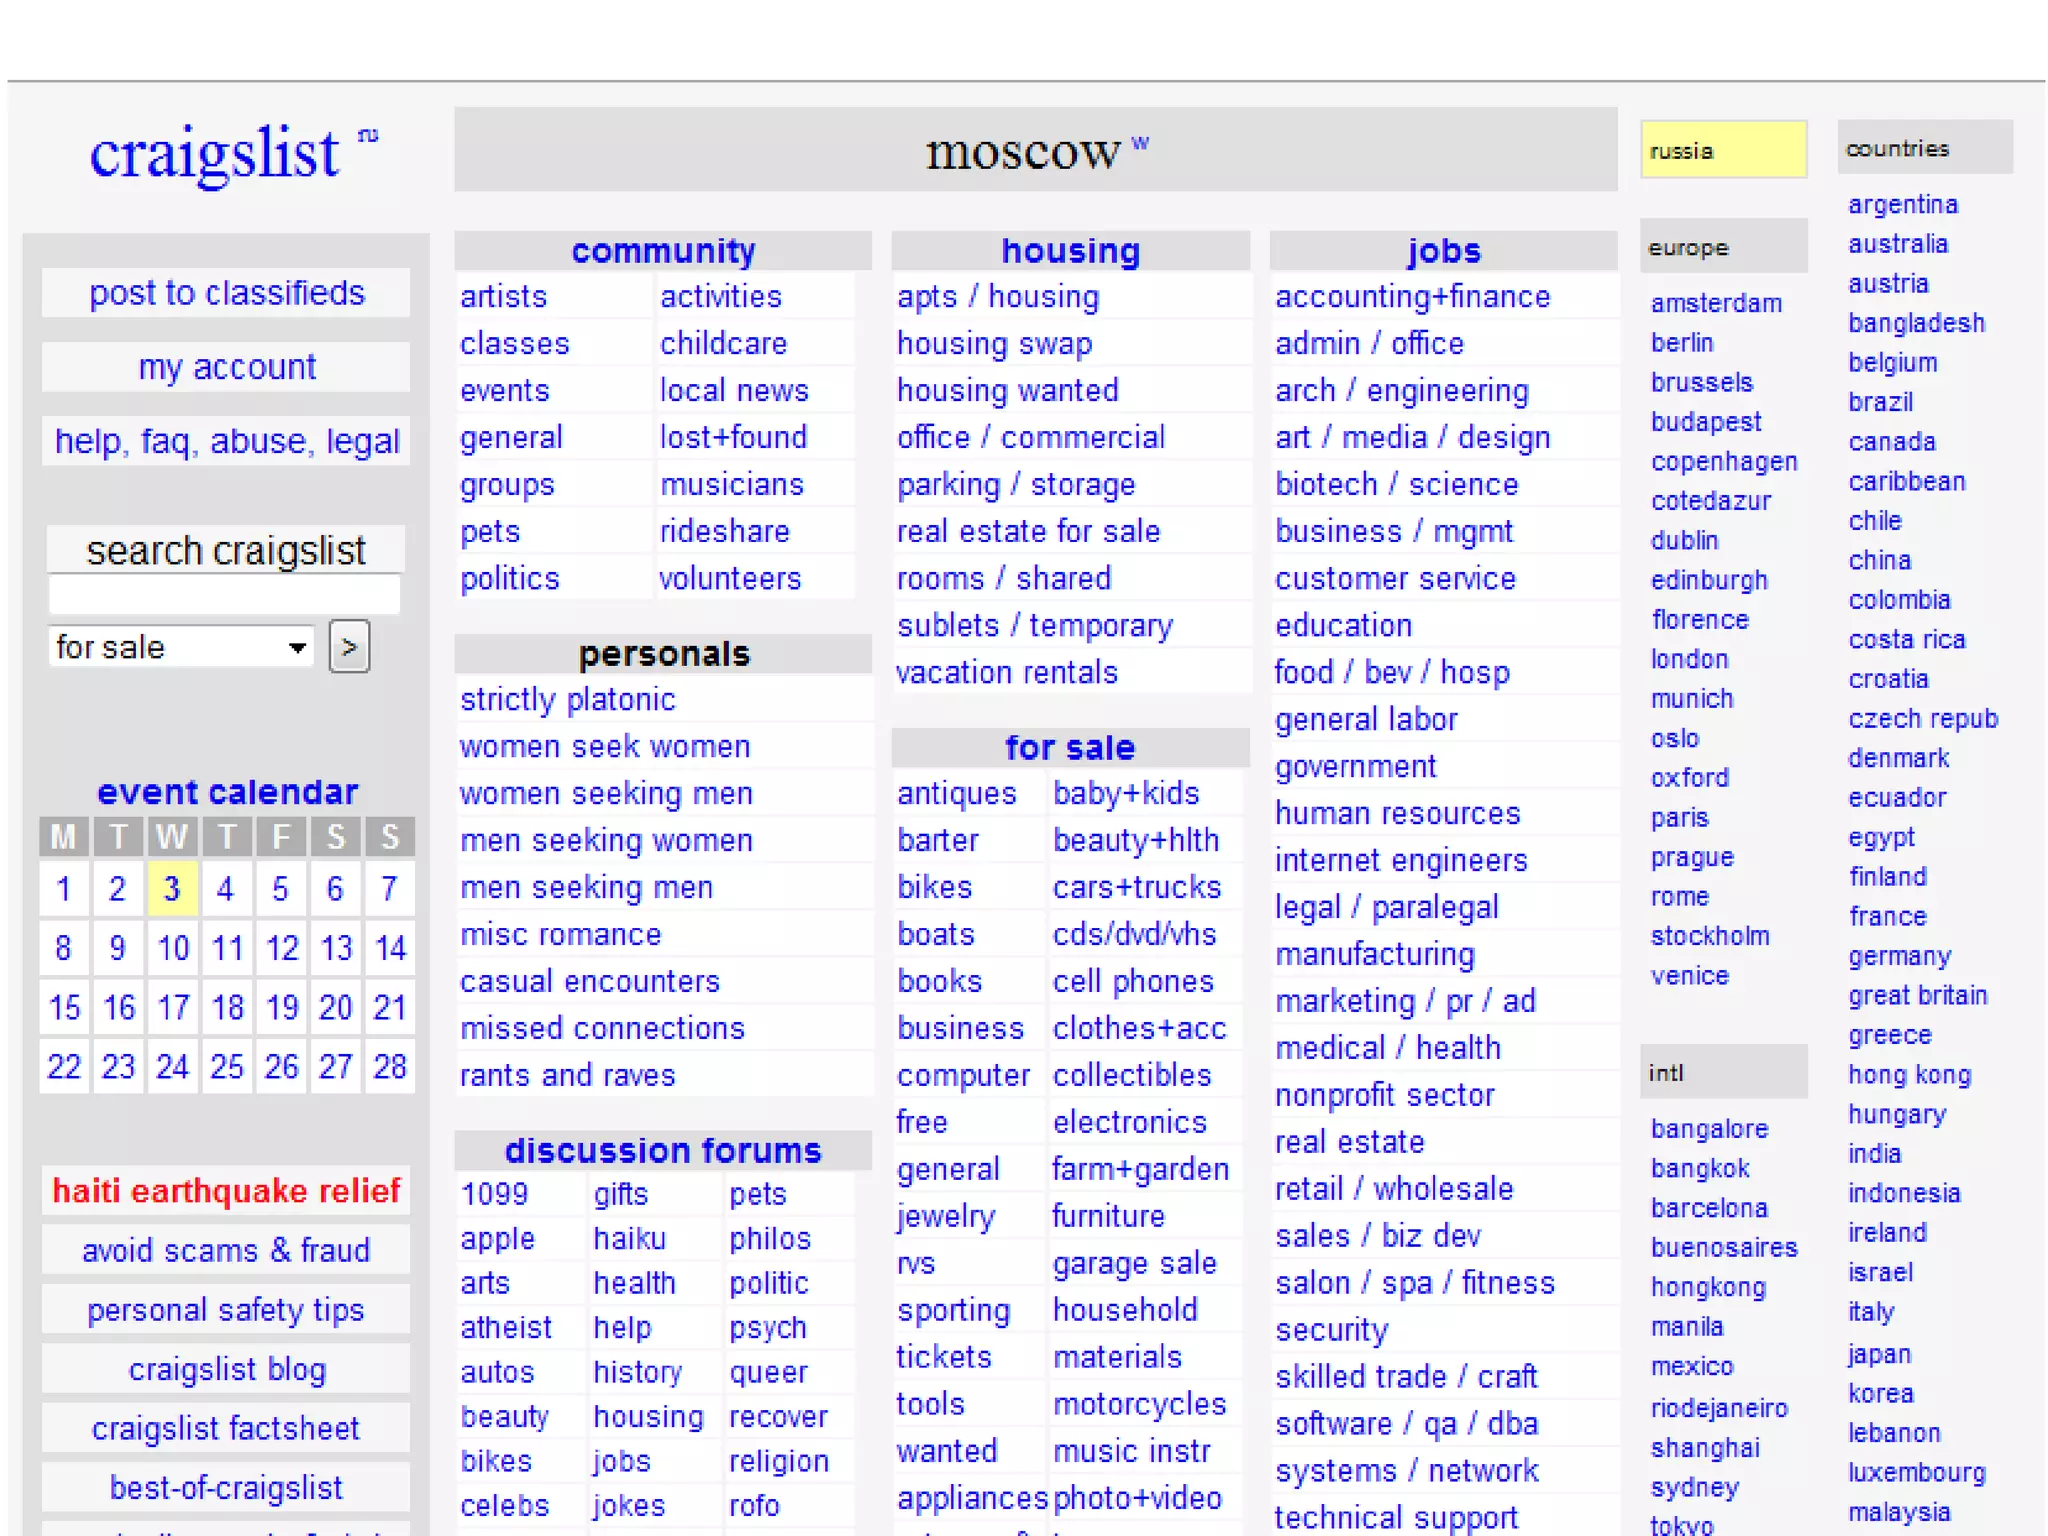
Task: Click in the search craigslist text field
Action: coord(224,596)
